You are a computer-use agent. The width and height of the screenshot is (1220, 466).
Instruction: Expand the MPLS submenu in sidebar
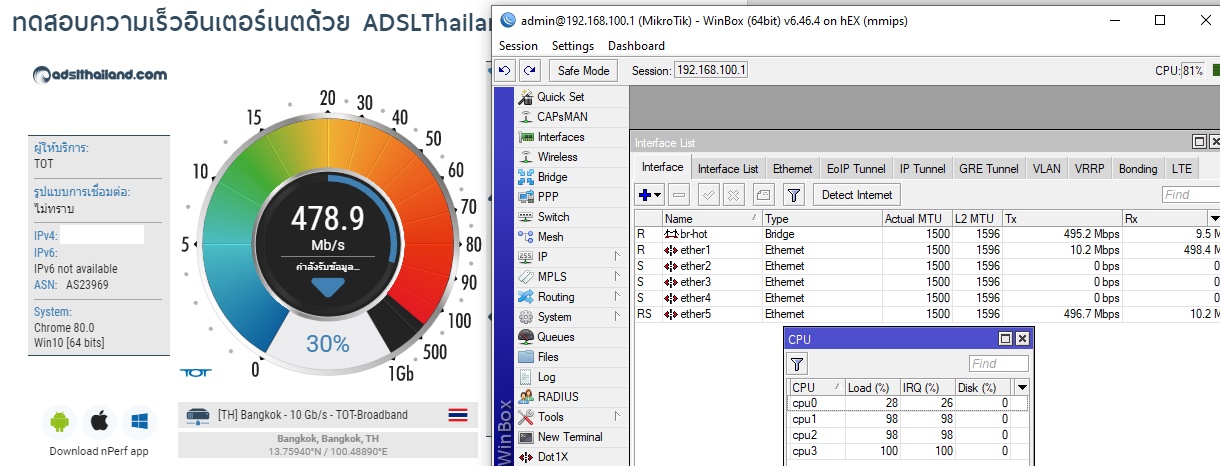617,277
